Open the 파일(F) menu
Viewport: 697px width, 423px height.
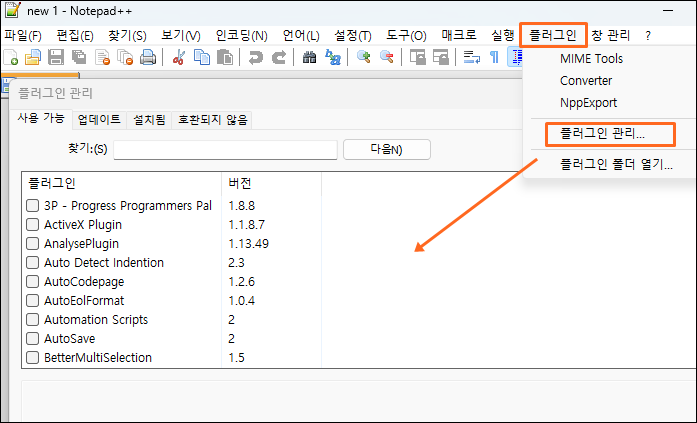[x=23, y=36]
